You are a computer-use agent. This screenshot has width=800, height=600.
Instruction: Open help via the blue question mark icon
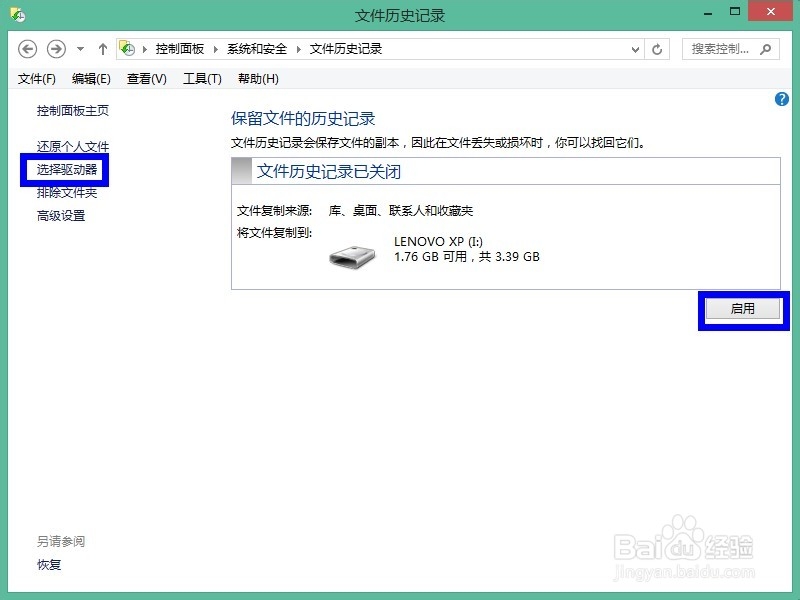[782, 99]
